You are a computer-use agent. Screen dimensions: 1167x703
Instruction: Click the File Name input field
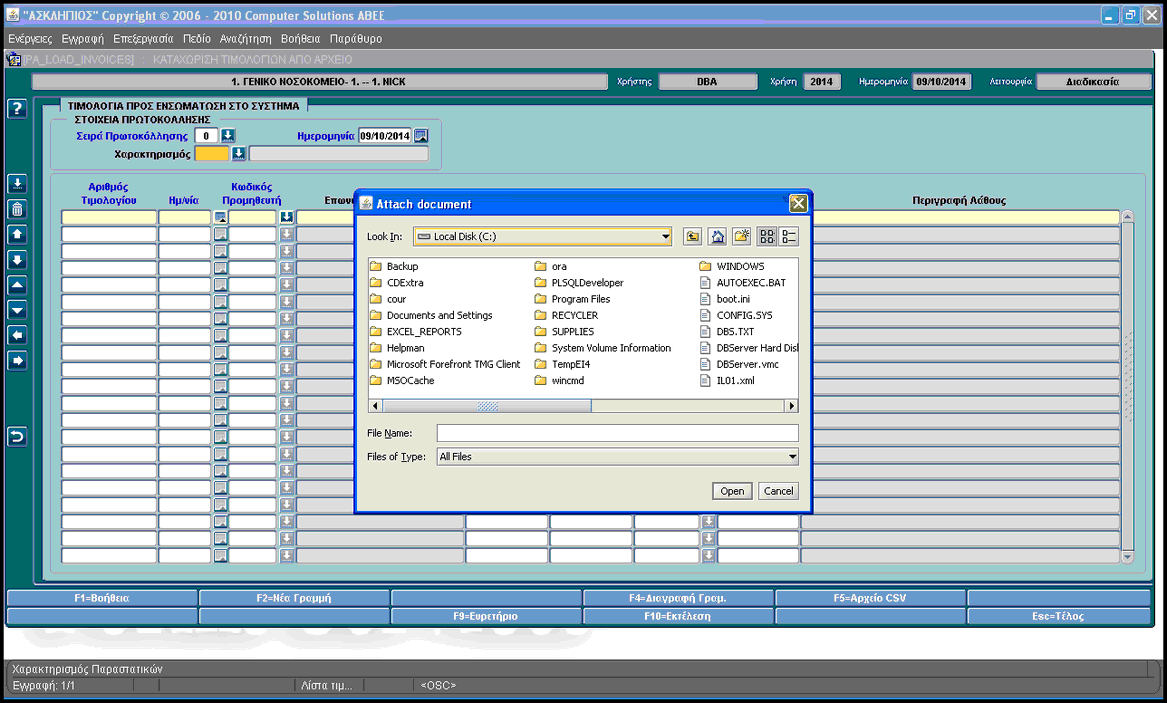tap(618, 433)
